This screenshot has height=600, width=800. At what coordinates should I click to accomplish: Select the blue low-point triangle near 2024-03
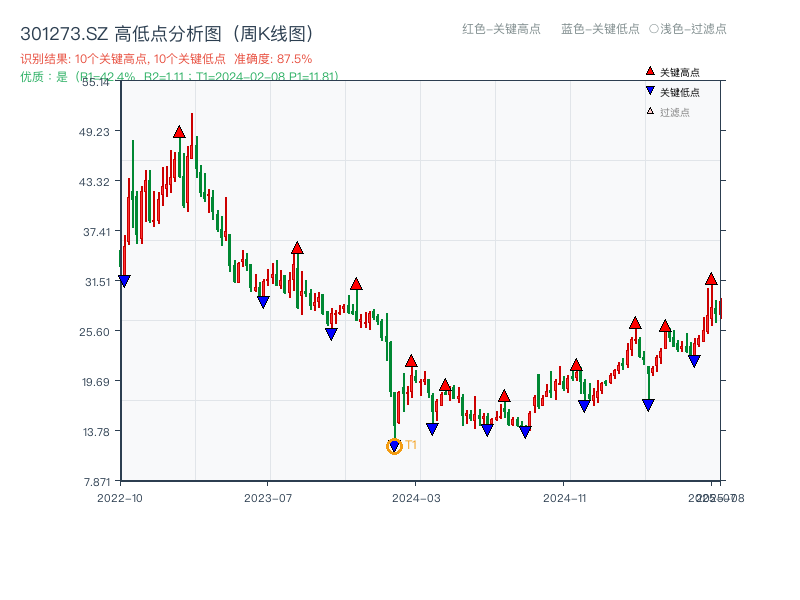coord(432,428)
